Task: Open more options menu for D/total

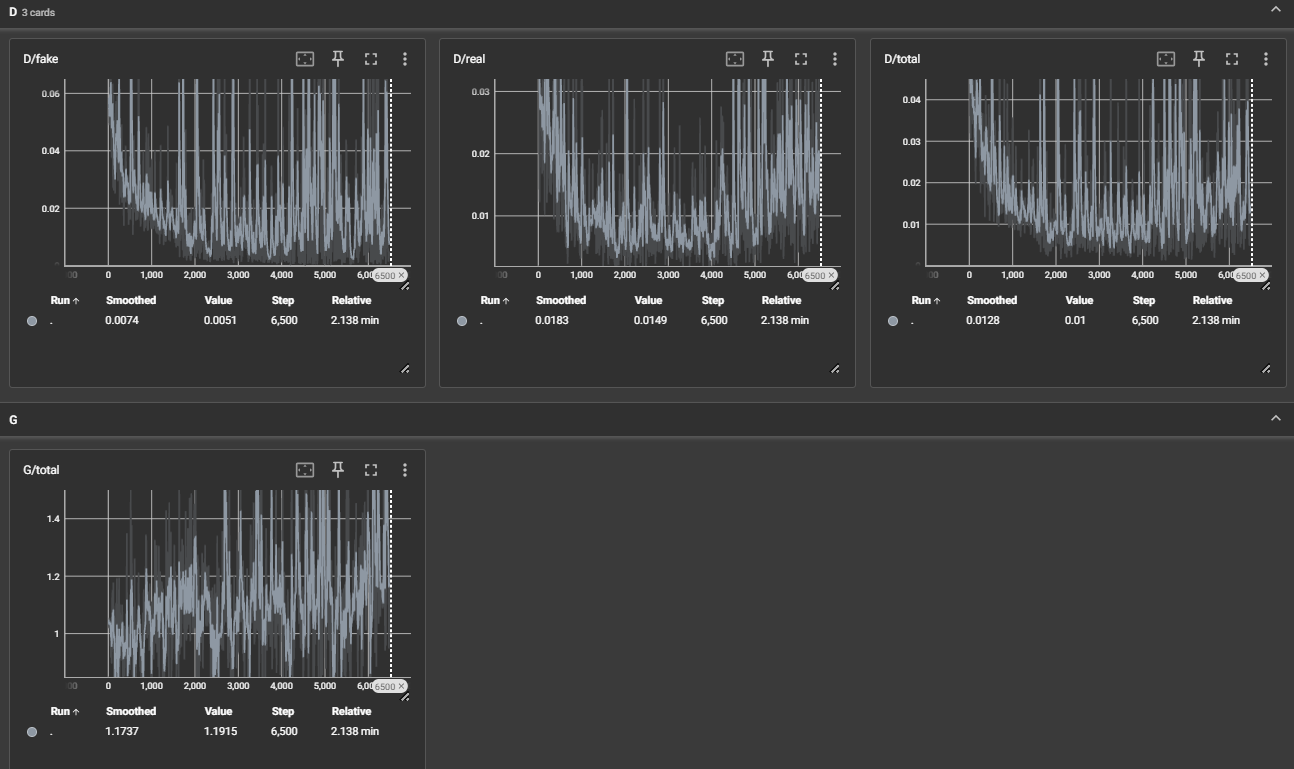Action: pos(1265,59)
